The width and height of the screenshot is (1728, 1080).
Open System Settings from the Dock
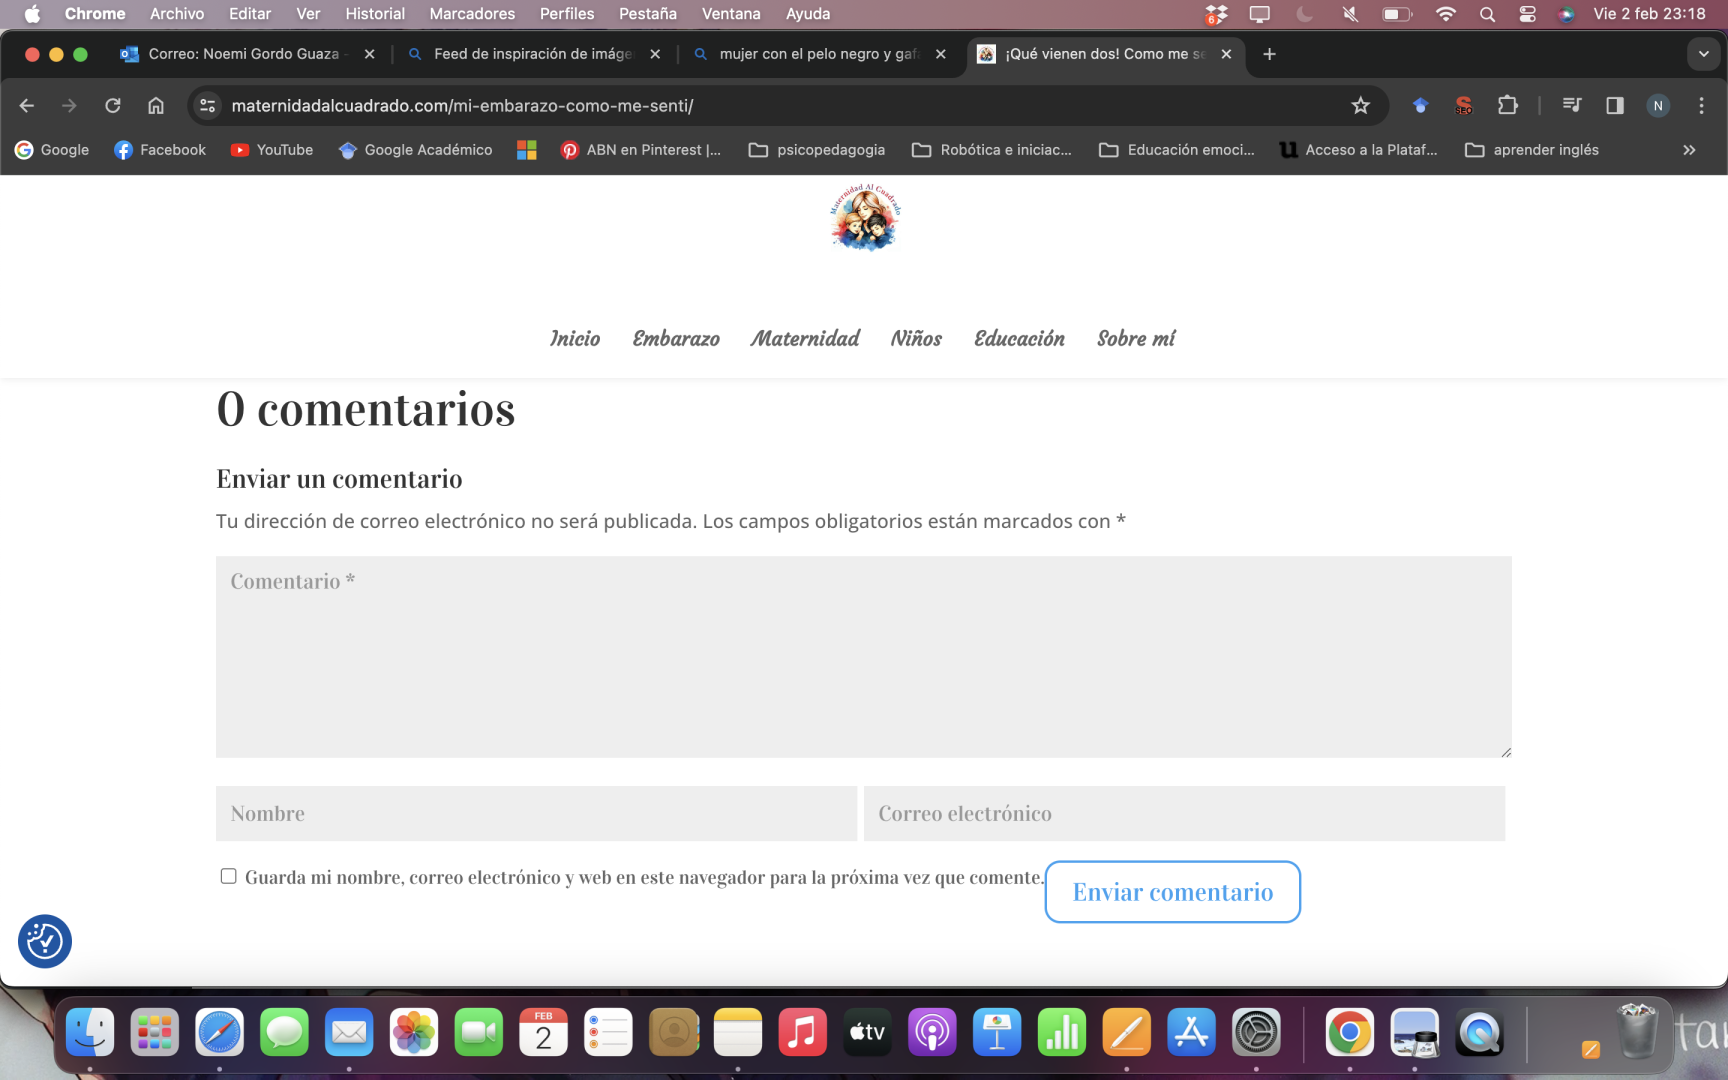tap(1256, 1032)
